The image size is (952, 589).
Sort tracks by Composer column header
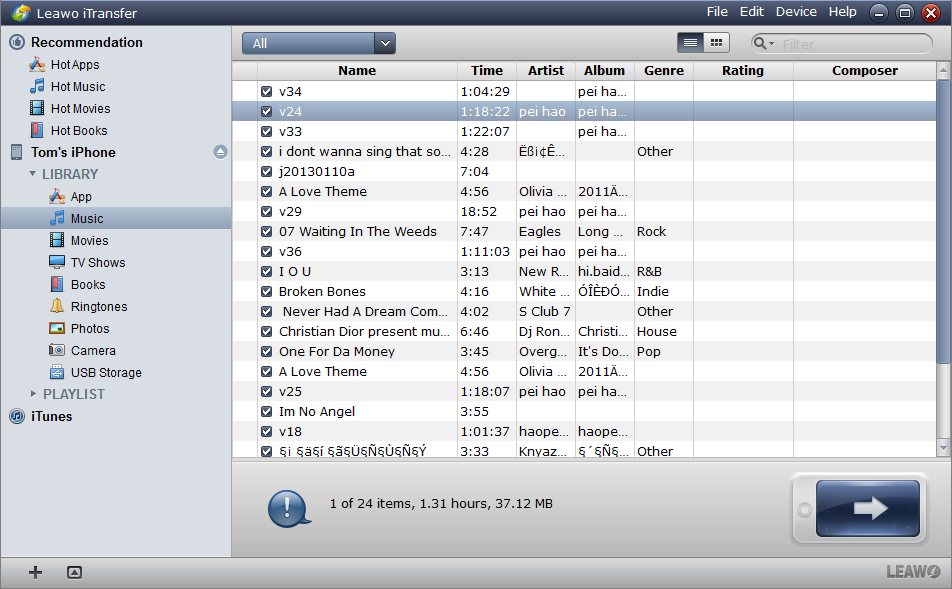[865, 70]
